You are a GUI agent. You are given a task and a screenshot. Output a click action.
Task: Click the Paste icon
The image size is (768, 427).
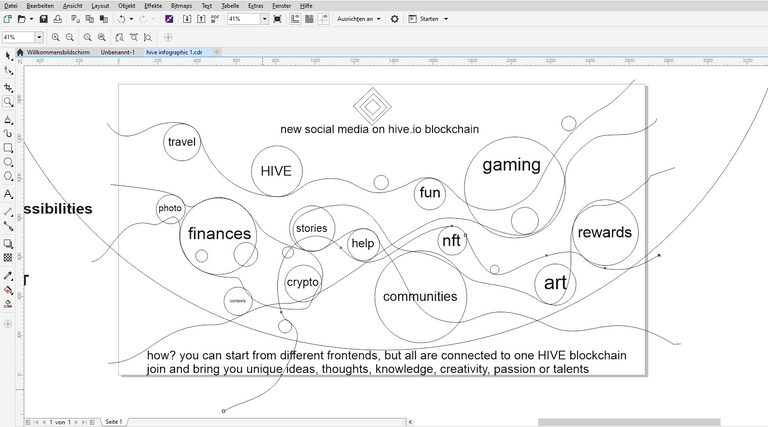click(x=104, y=19)
